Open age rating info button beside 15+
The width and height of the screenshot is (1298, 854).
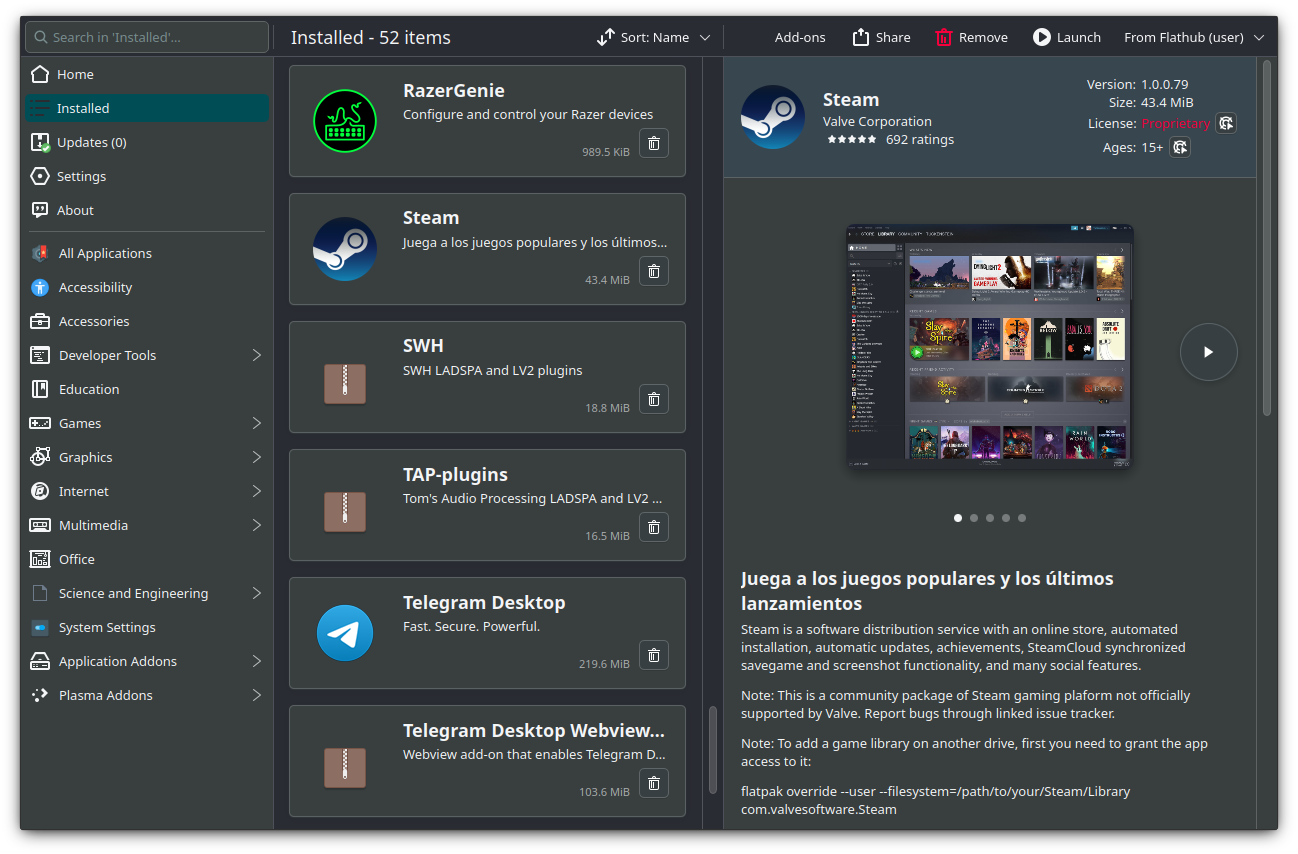pos(1180,147)
